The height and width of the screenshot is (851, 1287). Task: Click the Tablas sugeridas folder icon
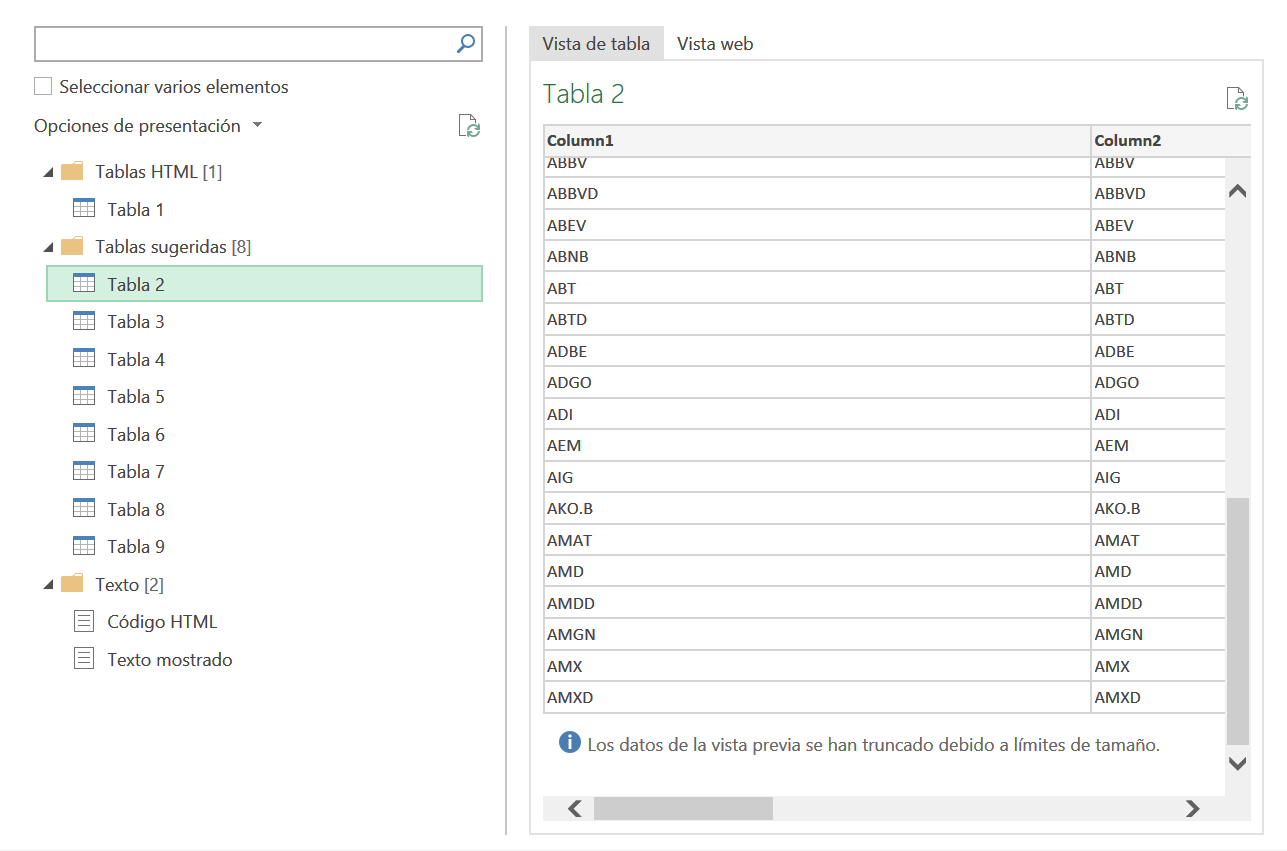click(x=72, y=246)
